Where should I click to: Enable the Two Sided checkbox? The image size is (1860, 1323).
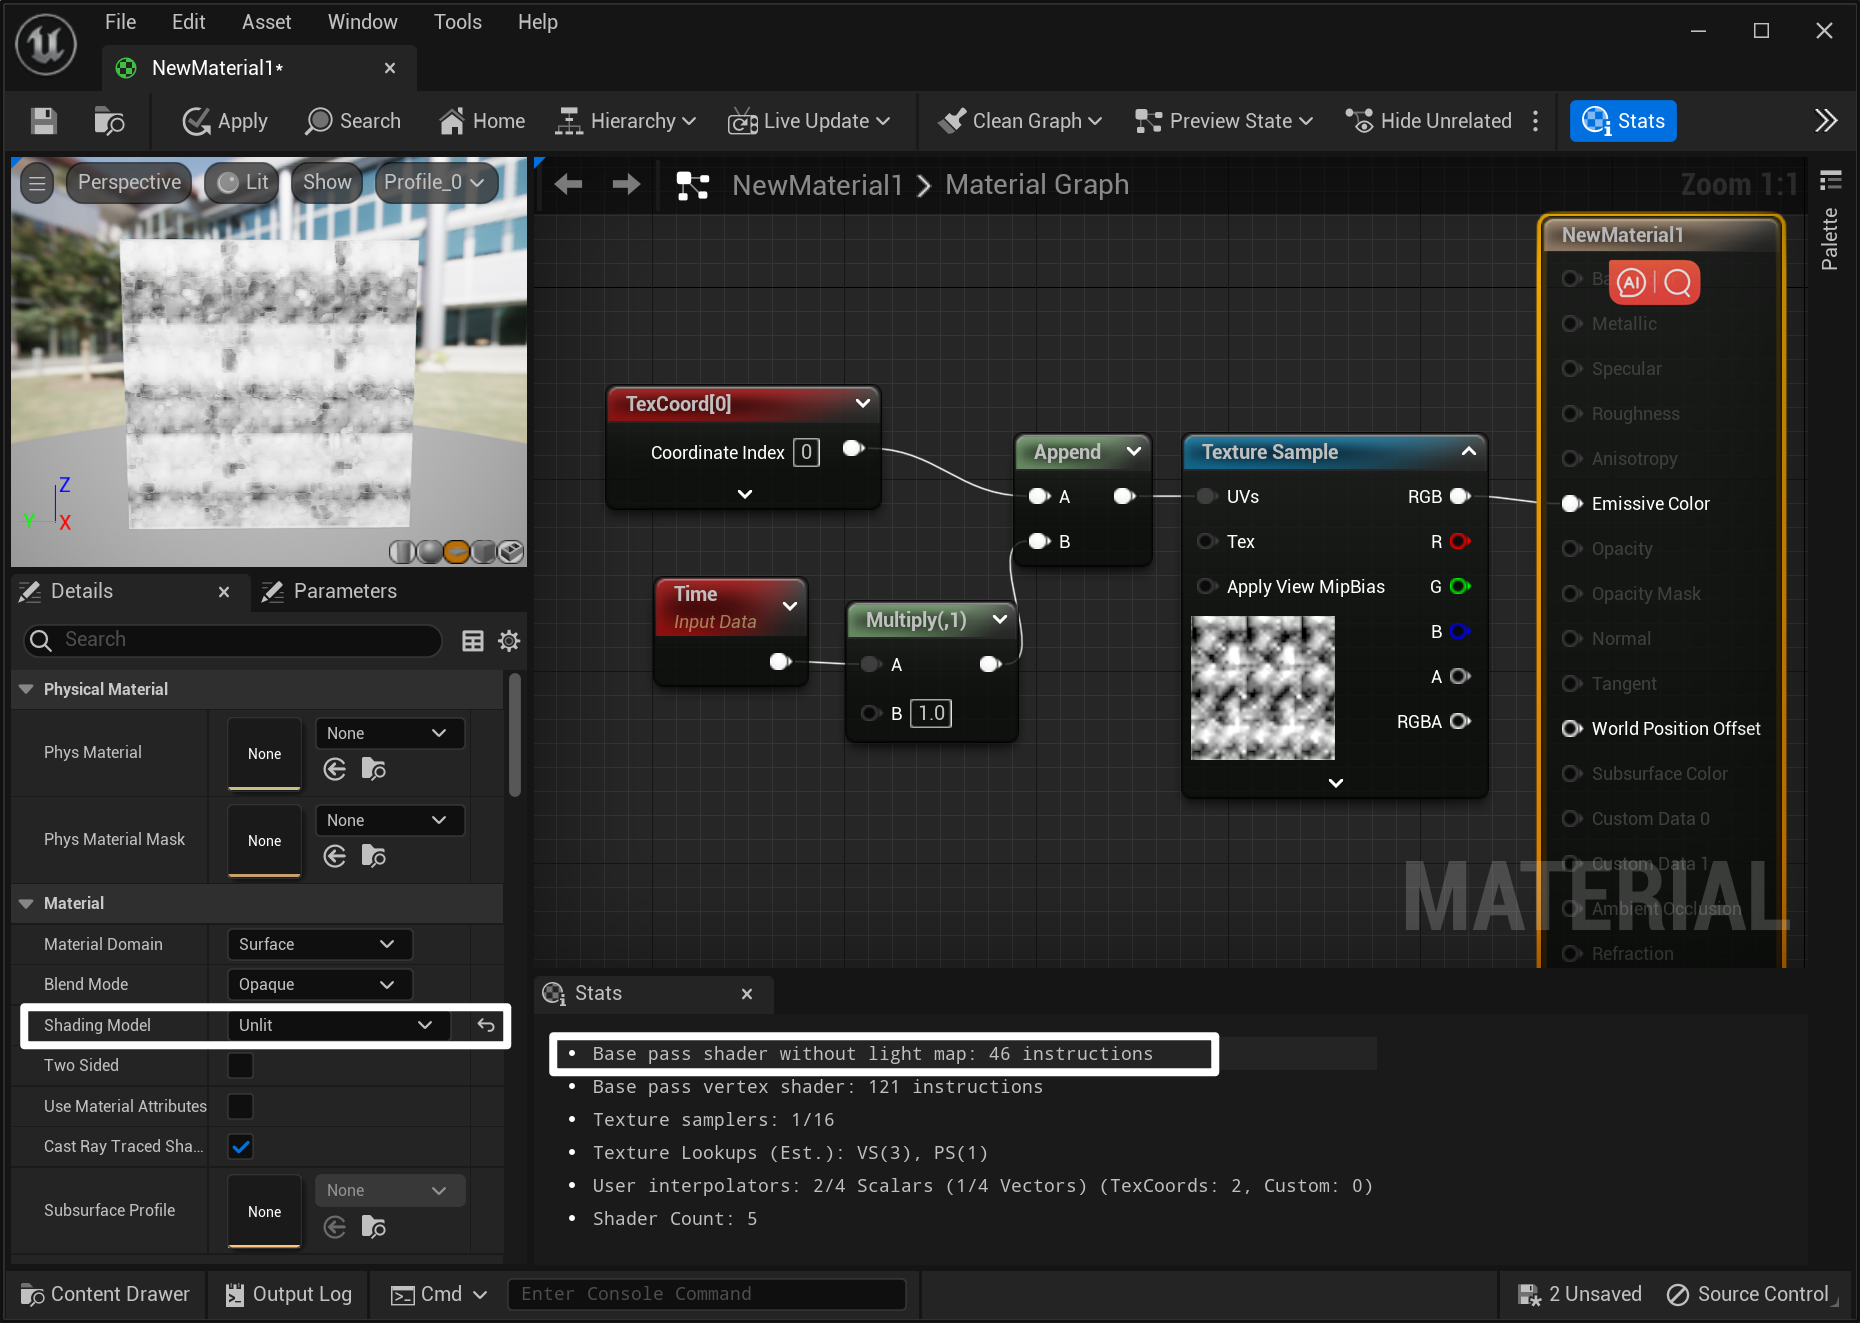(x=240, y=1066)
